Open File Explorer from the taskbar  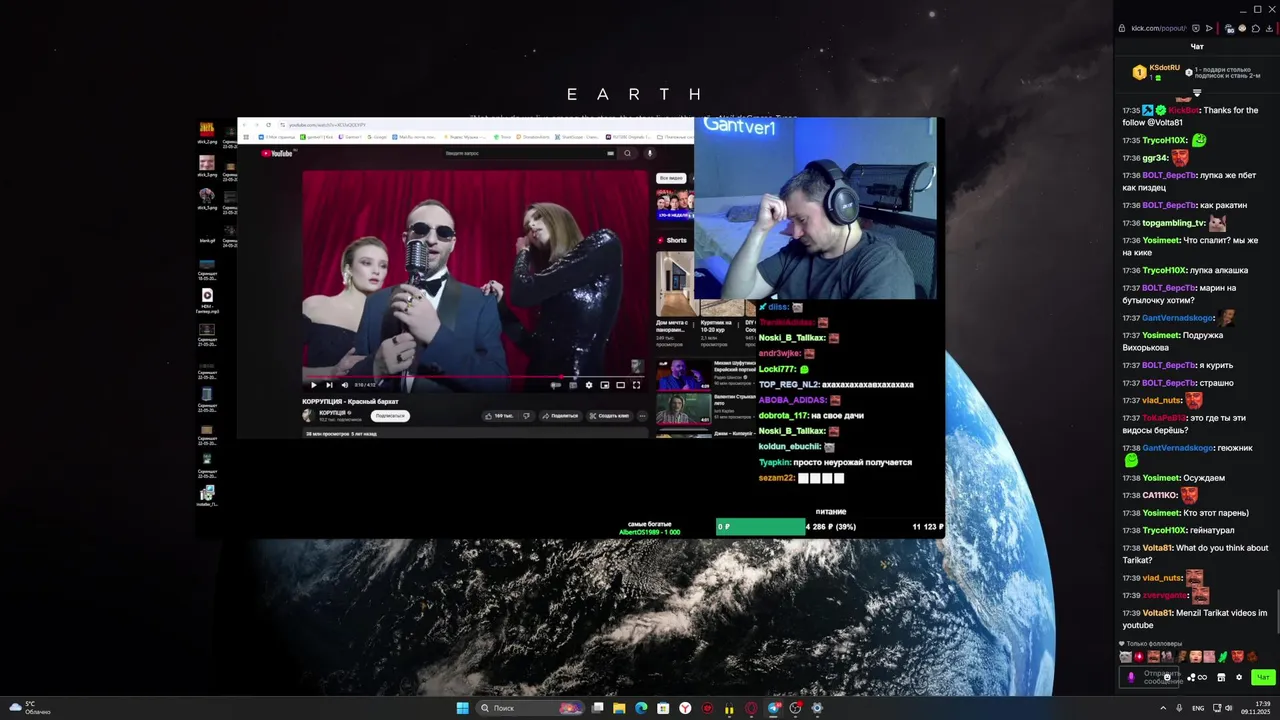click(619, 708)
